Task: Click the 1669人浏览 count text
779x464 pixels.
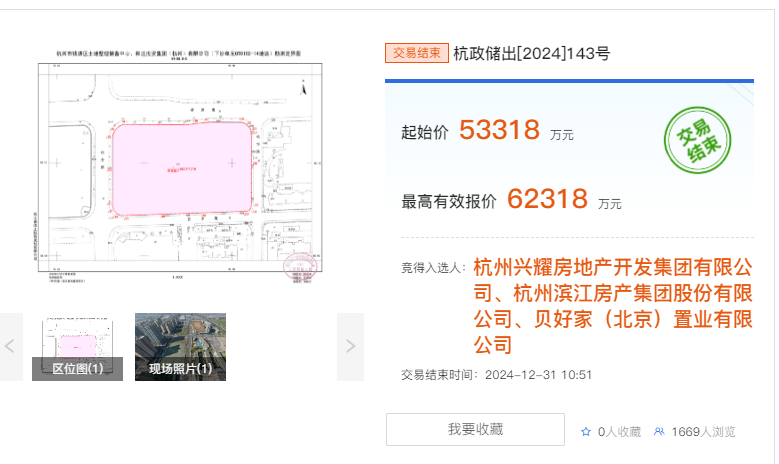Action: 703,432
